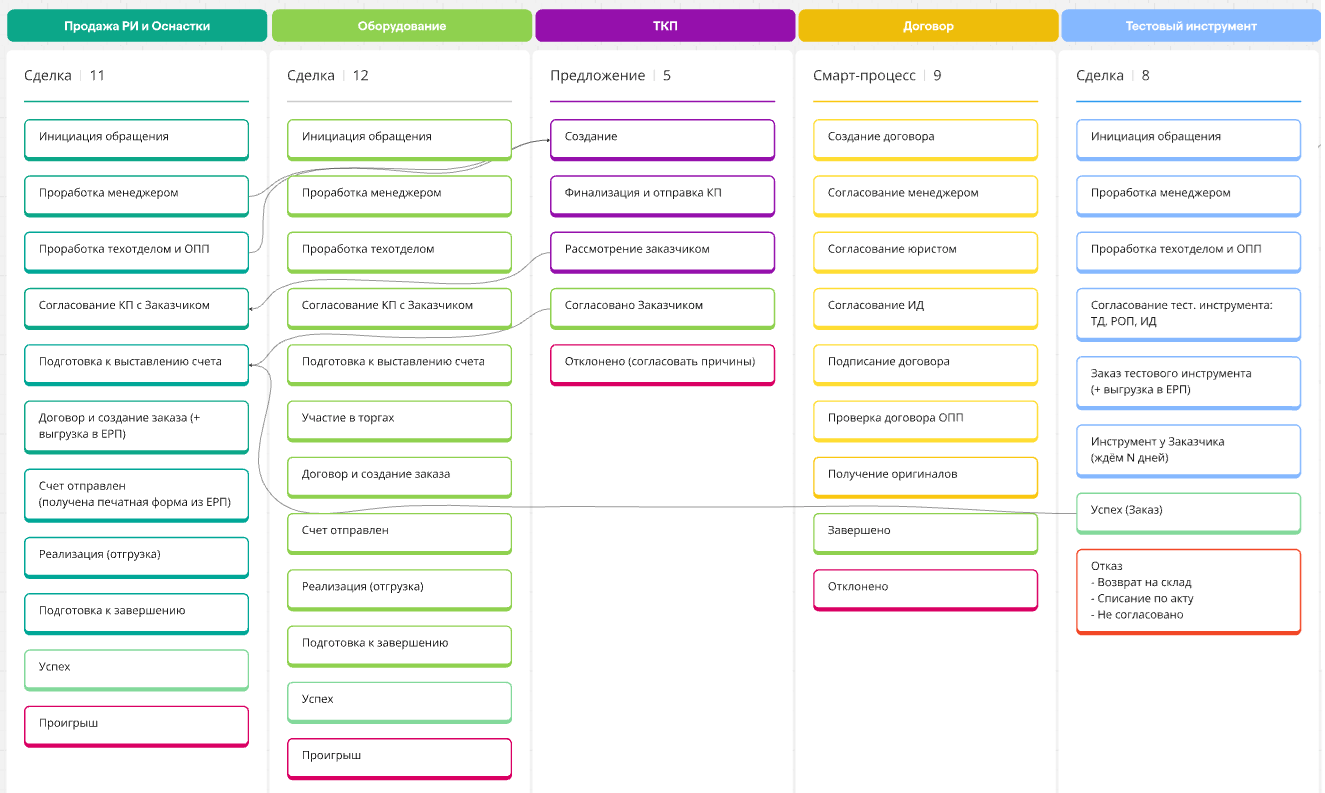Screen dimensions: 1325x793
Task: Select Отклонено (согласовать причины) card
Action: [662, 363]
